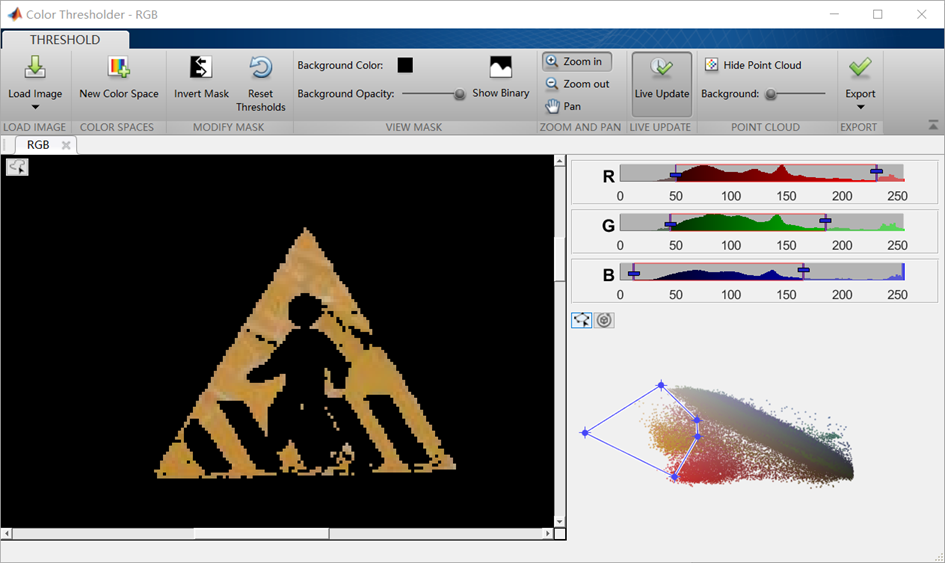Click the masked road sign image
Viewport: 945px width, 563px height.
tap(305, 353)
